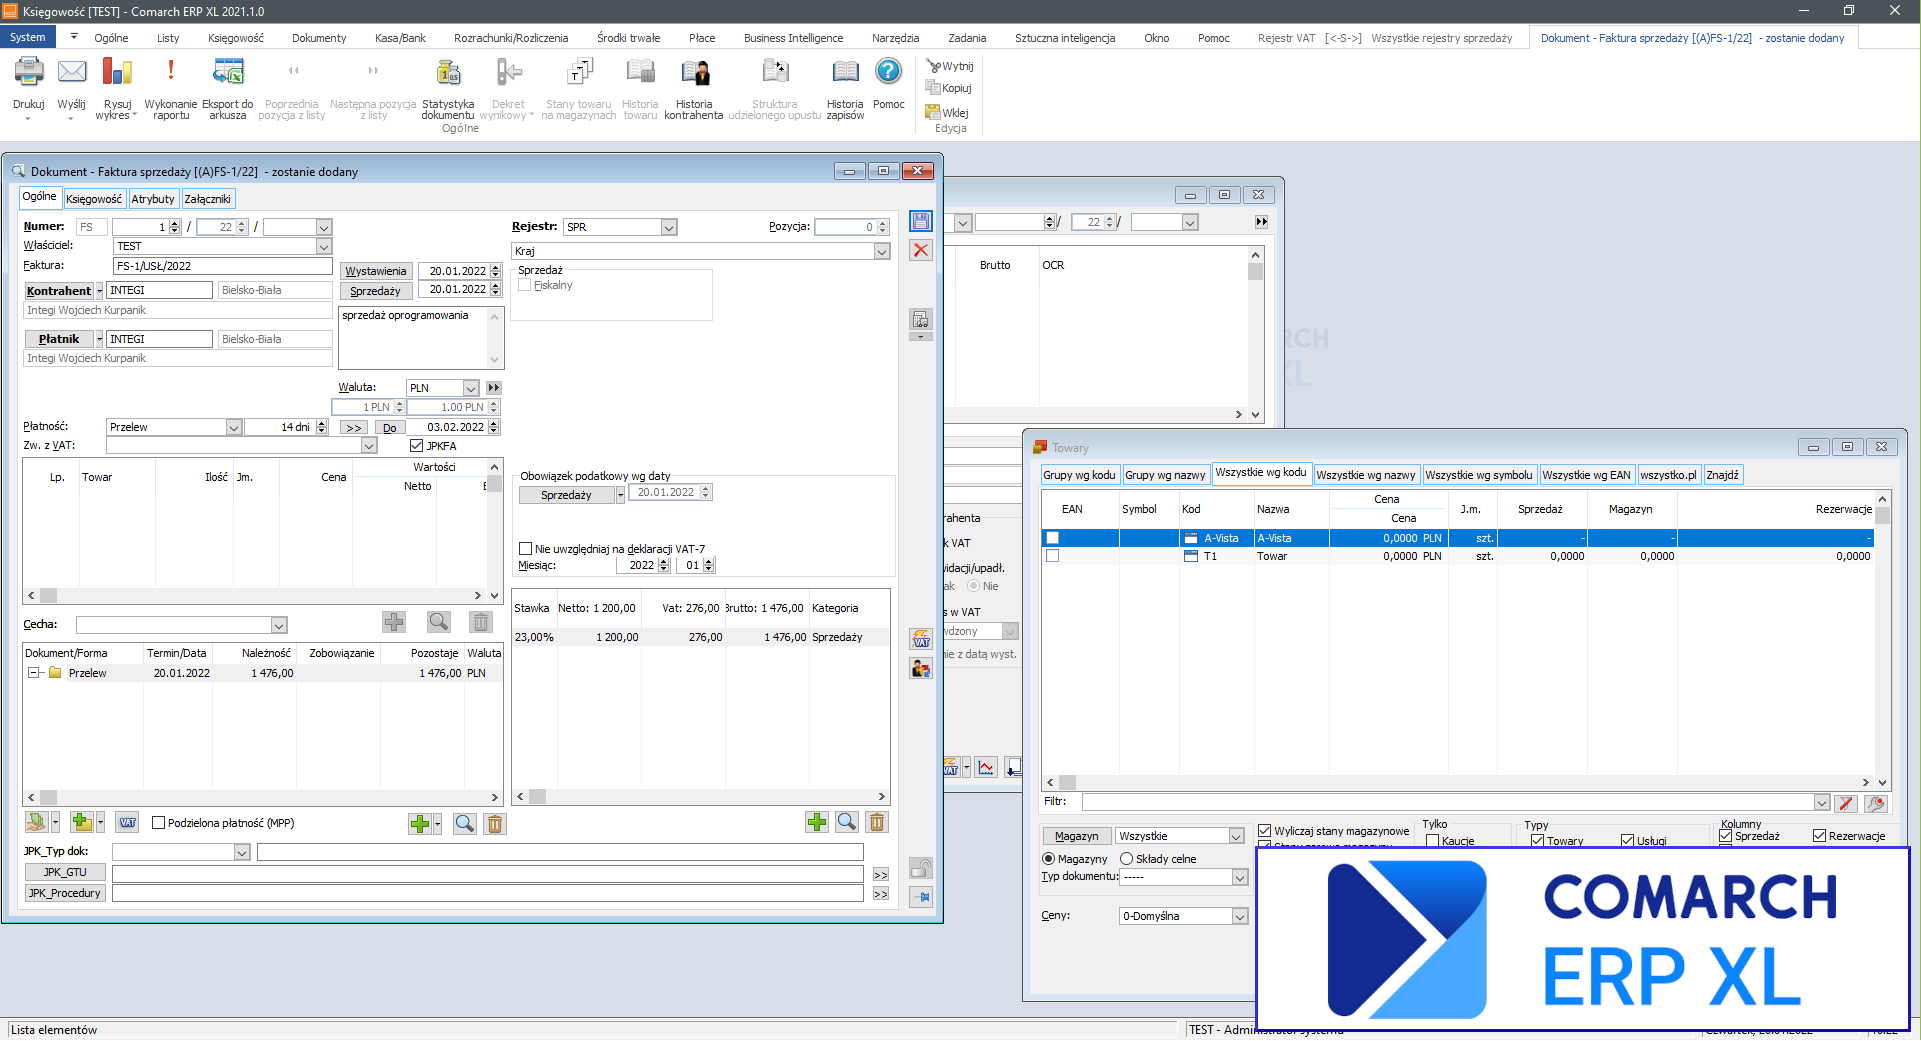Click the red X cancel icon in invoice
Viewport: 1921px width, 1041px height.
click(921, 250)
